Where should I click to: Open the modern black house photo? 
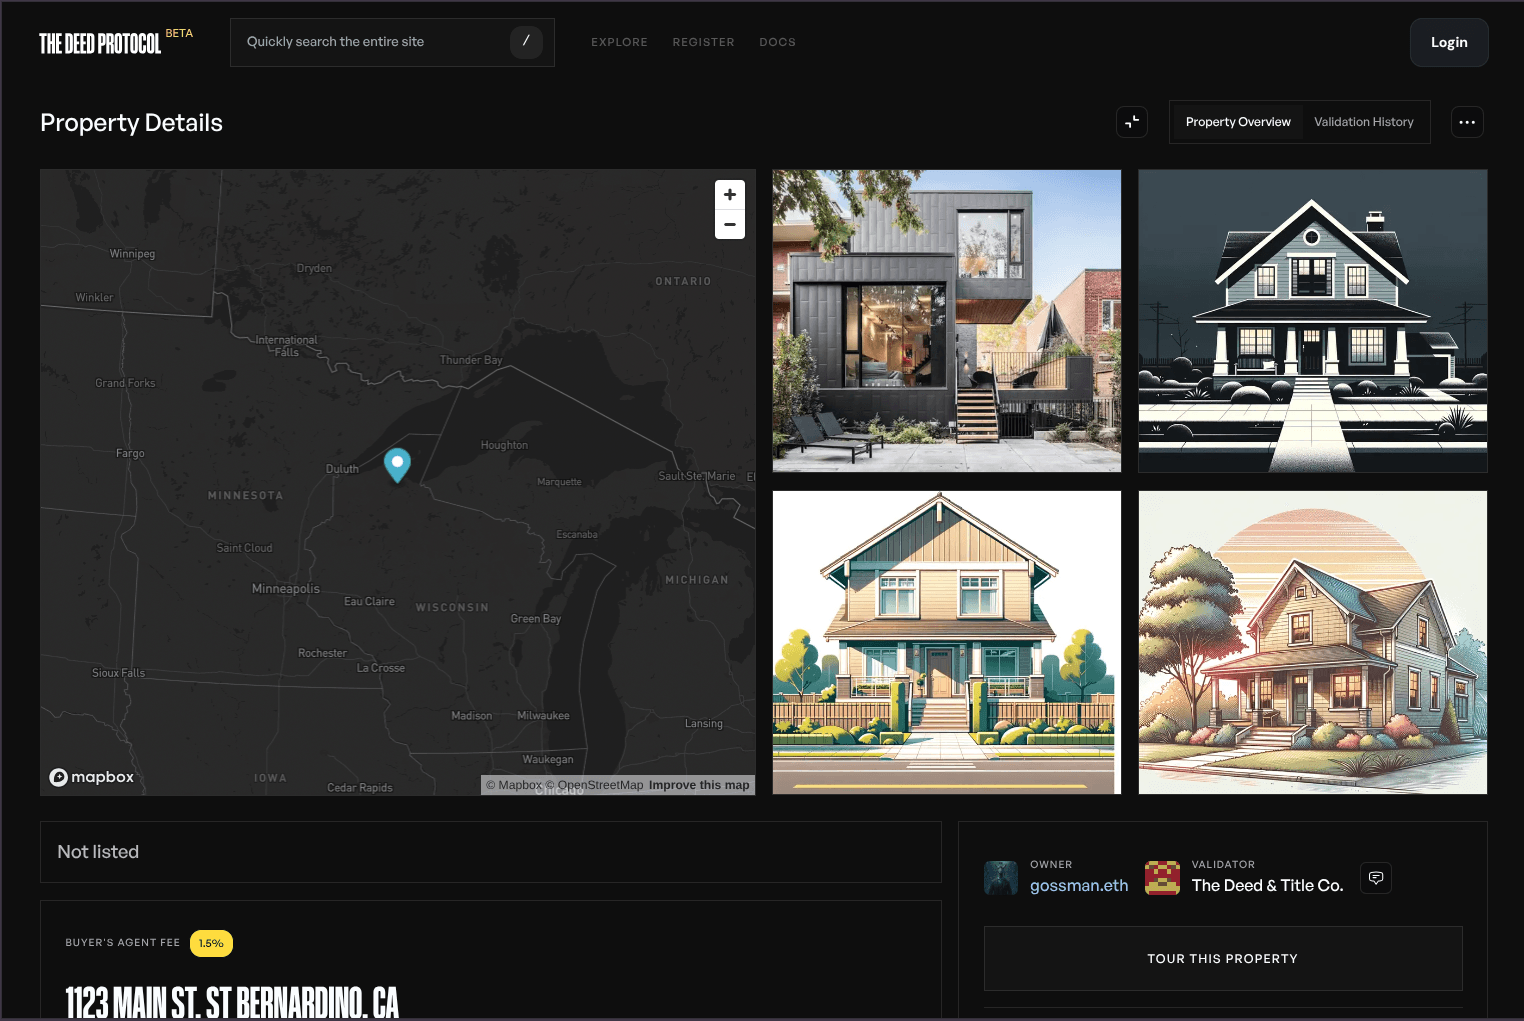[946, 320]
